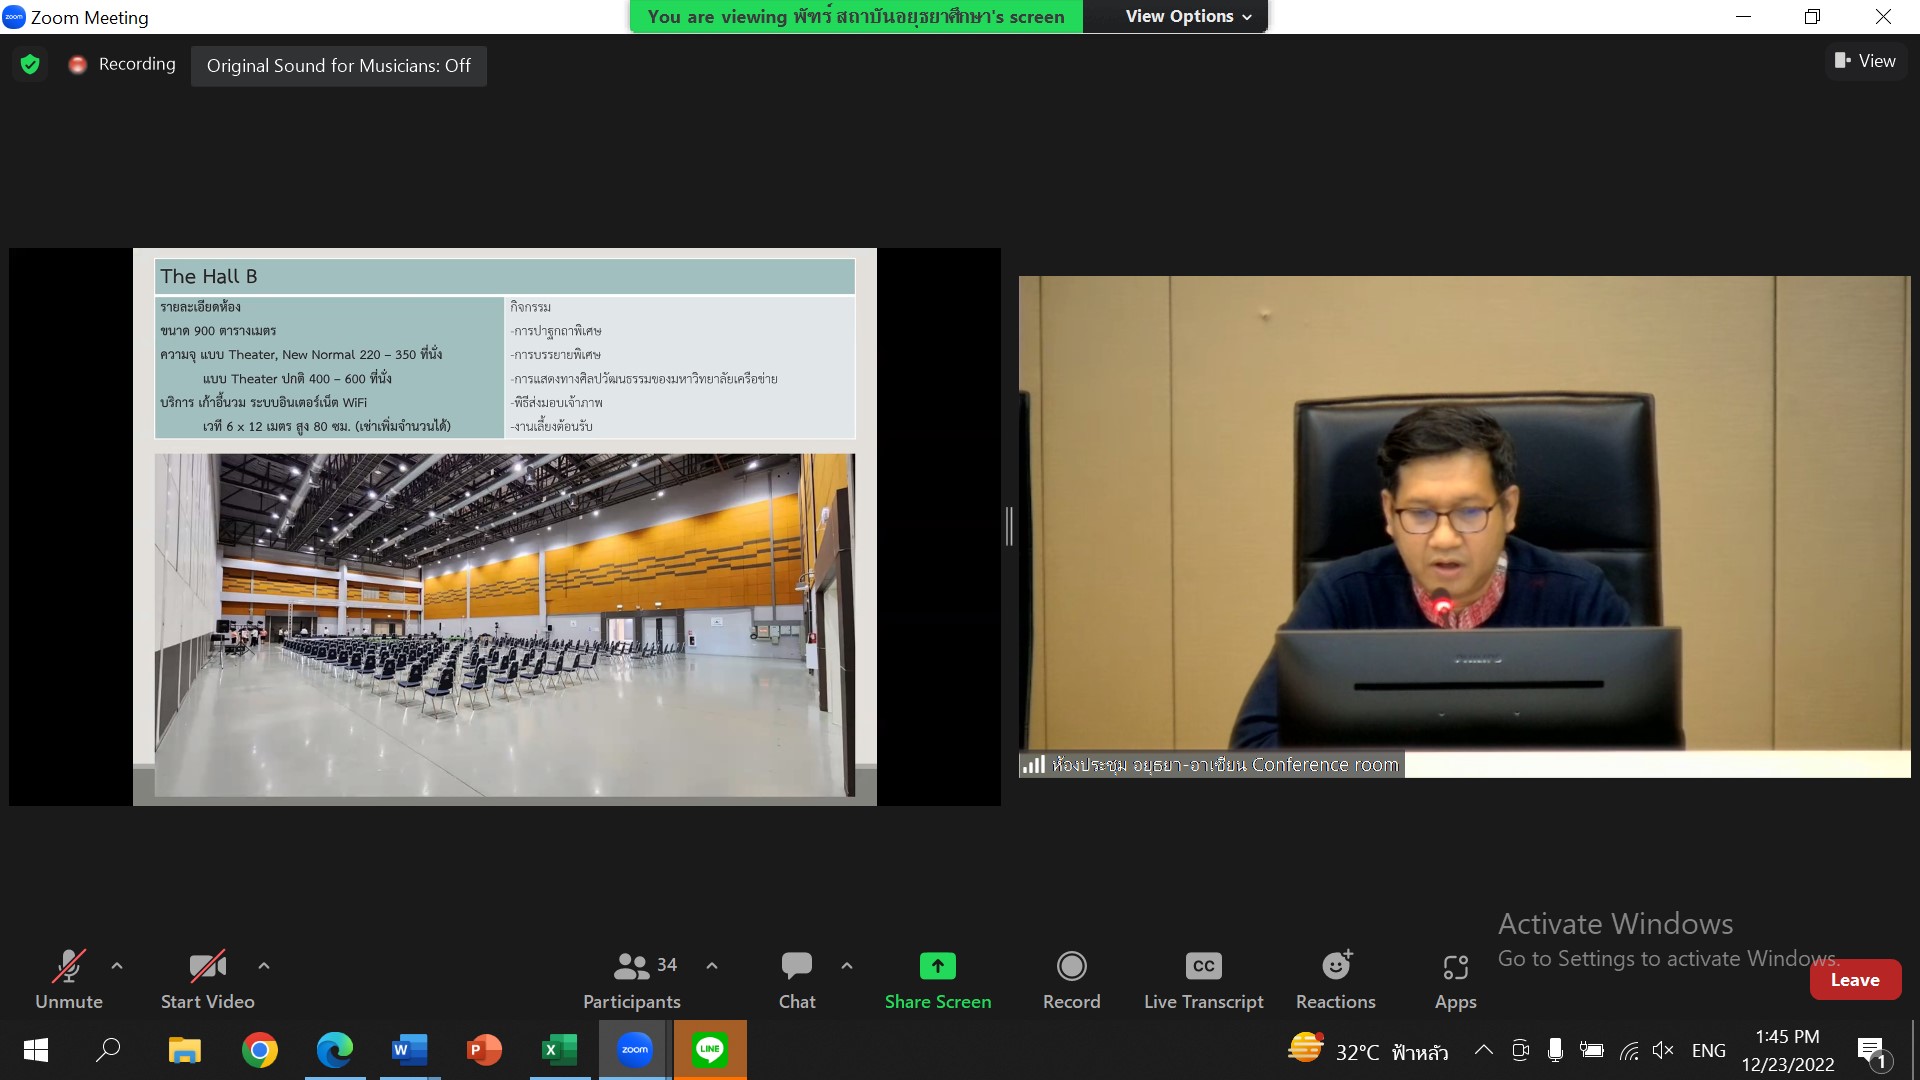
Task: Open the Participants panel
Action: 632,980
